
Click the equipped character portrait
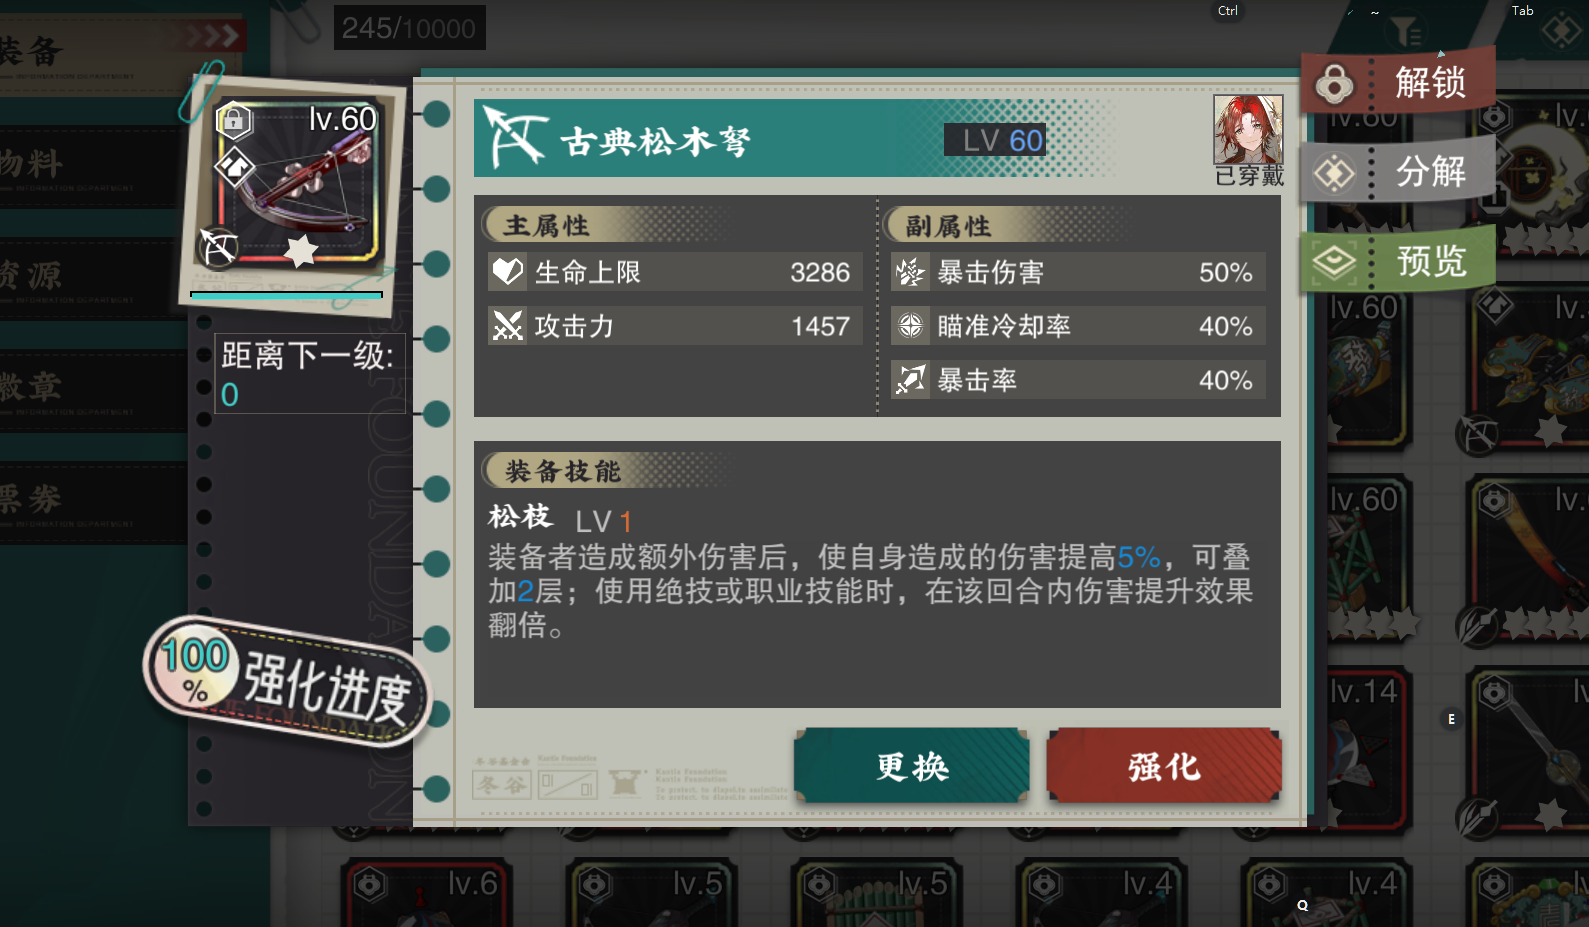pos(1248,130)
